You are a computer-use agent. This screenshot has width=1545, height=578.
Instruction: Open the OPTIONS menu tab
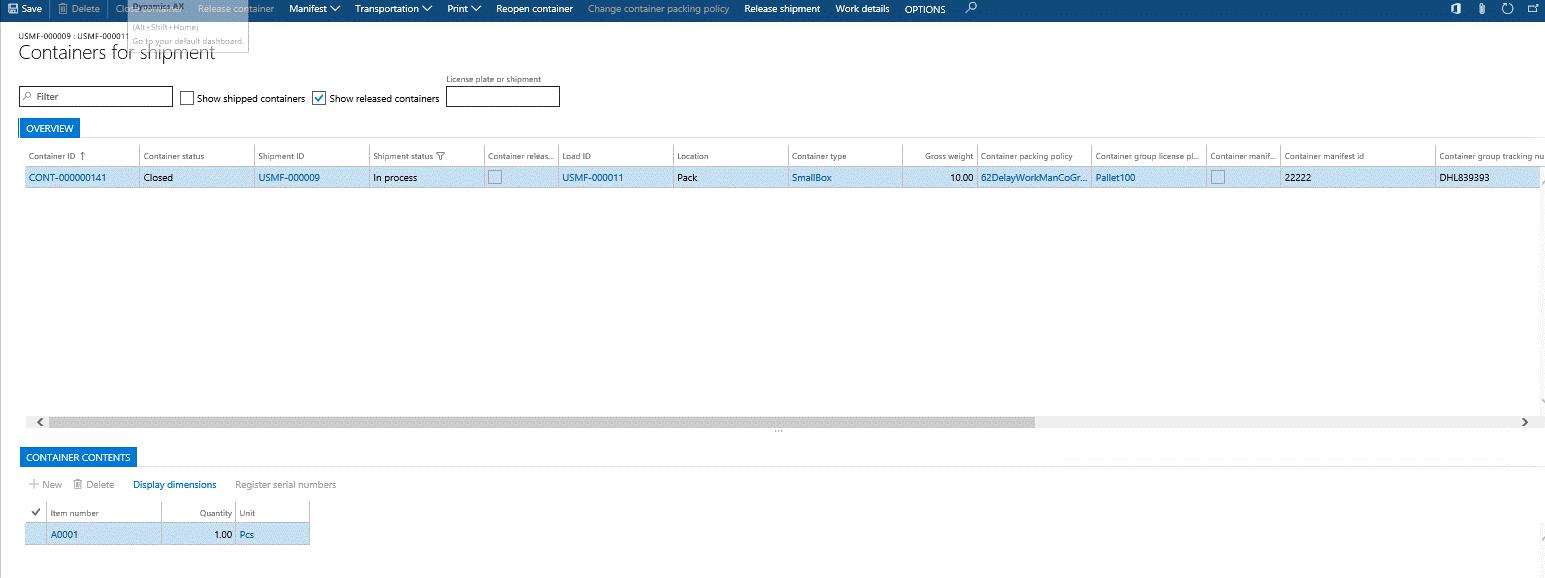point(924,9)
